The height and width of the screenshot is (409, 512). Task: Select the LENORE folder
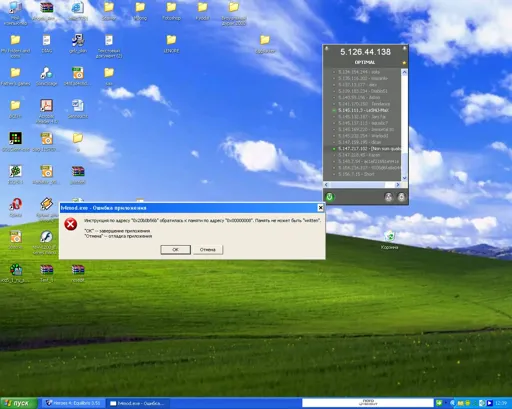171,44
